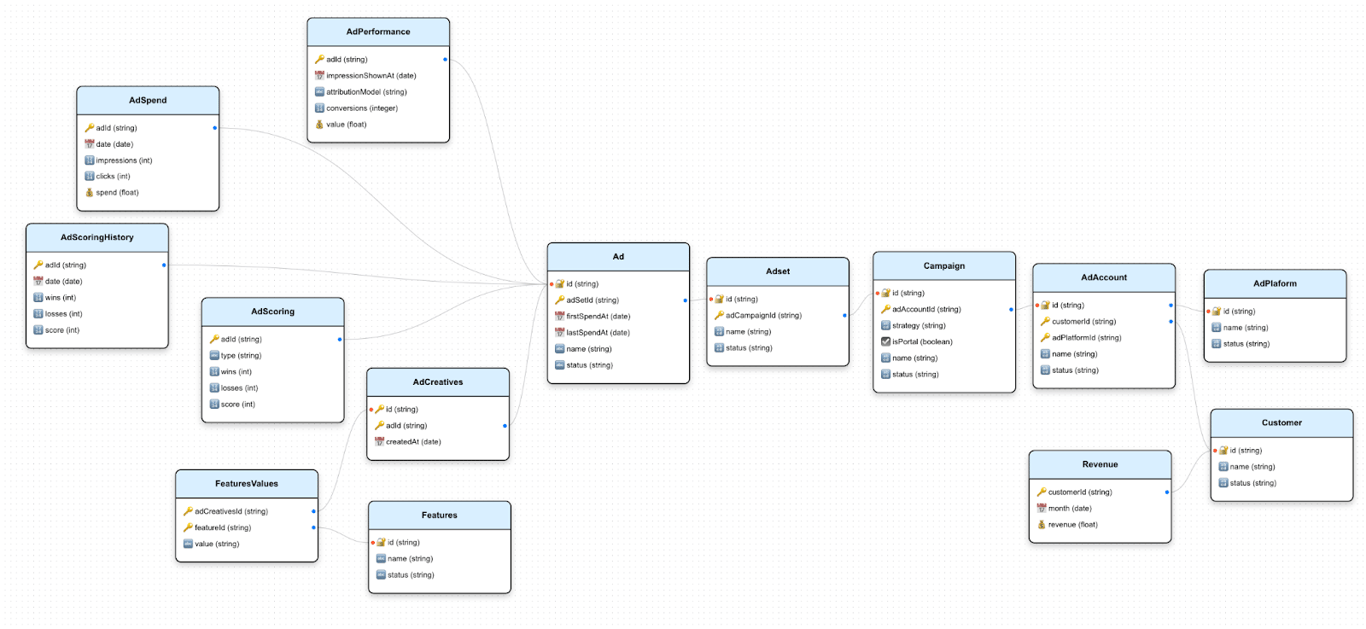Viewport: 1366px width, 629px height.
Task: Select the AdPerformance table header
Action: pyautogui.click(x=378, y=32)
